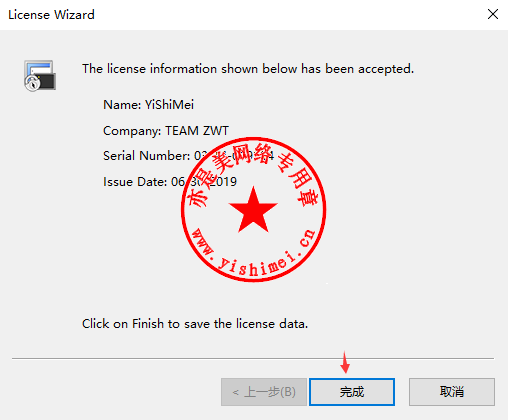This screenshot has width=508, height=420.
Task: Click the horizontal separator line above buttons
Action: tap(253, 359)
